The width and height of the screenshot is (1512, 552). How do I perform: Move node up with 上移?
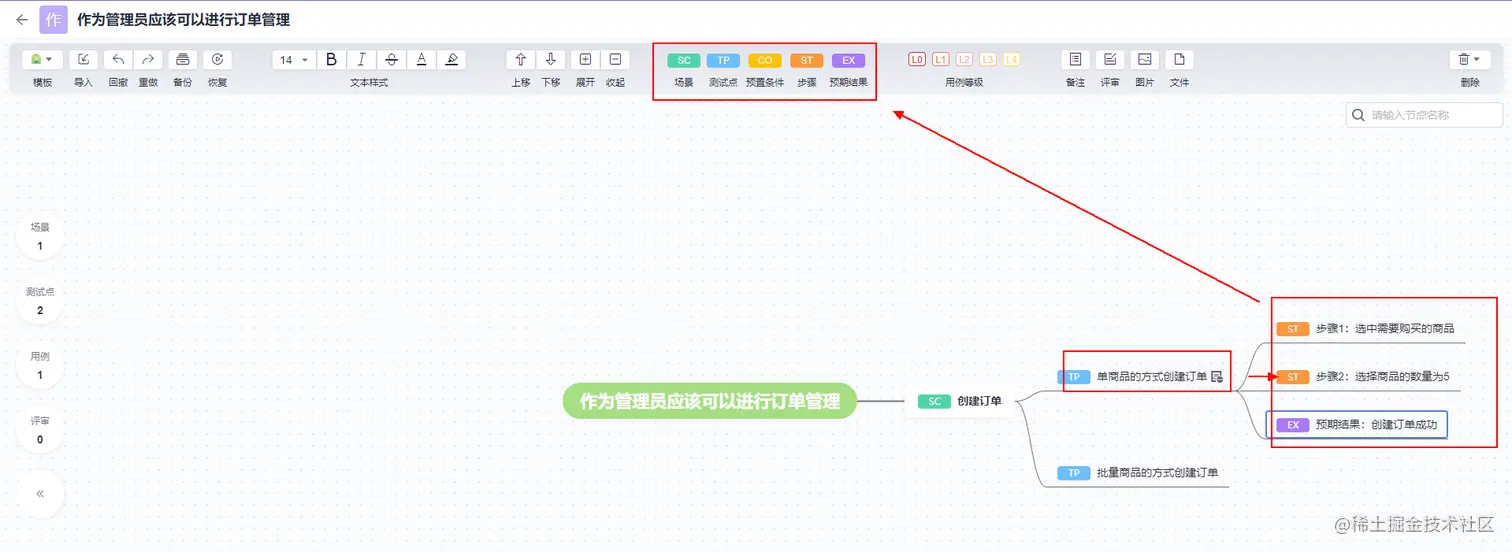point(520,60)
